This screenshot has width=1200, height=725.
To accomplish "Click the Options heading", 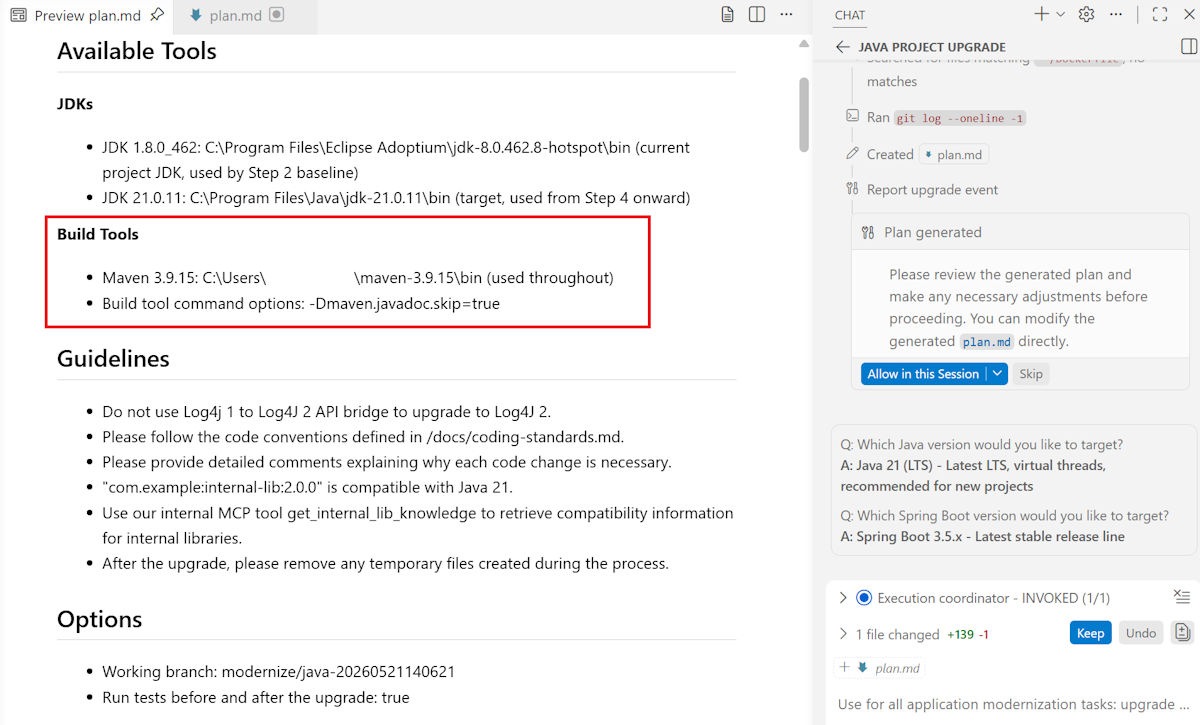I will point(99,619).
